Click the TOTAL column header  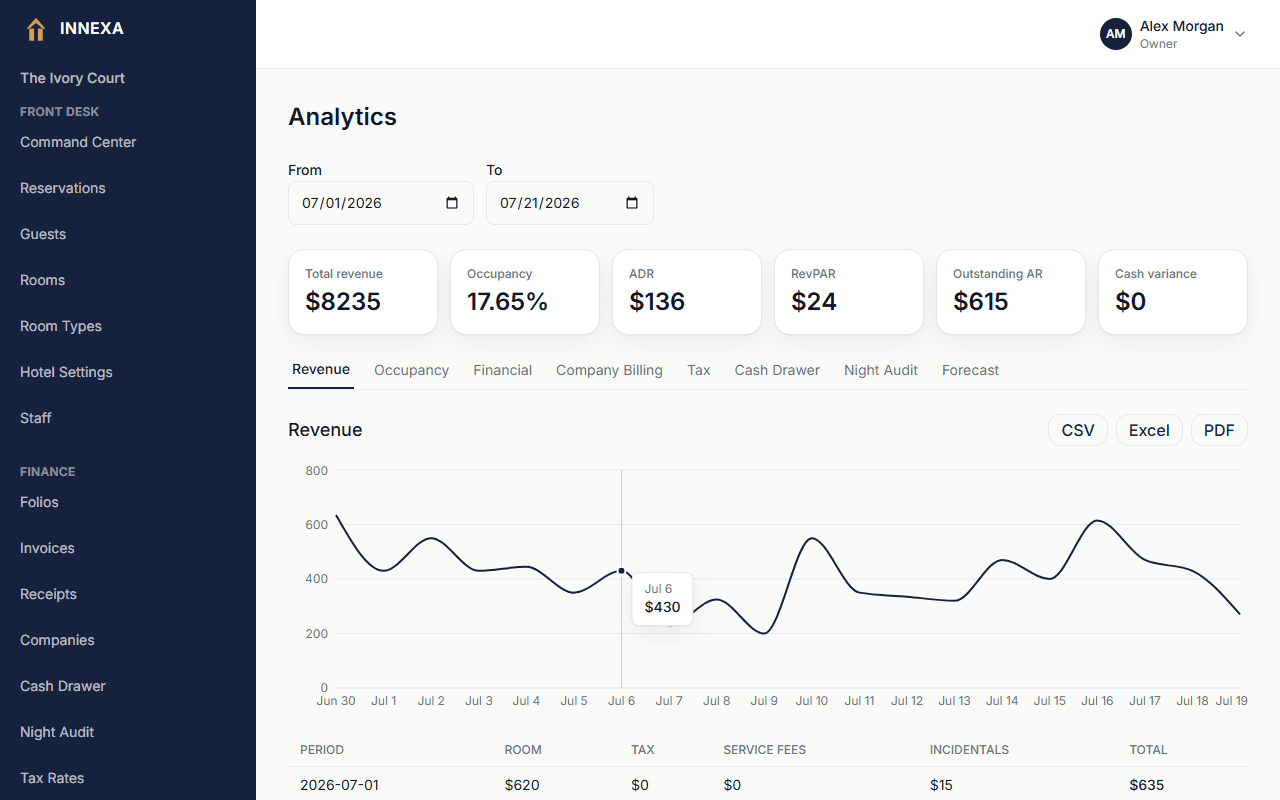(x=1148, y=750)
